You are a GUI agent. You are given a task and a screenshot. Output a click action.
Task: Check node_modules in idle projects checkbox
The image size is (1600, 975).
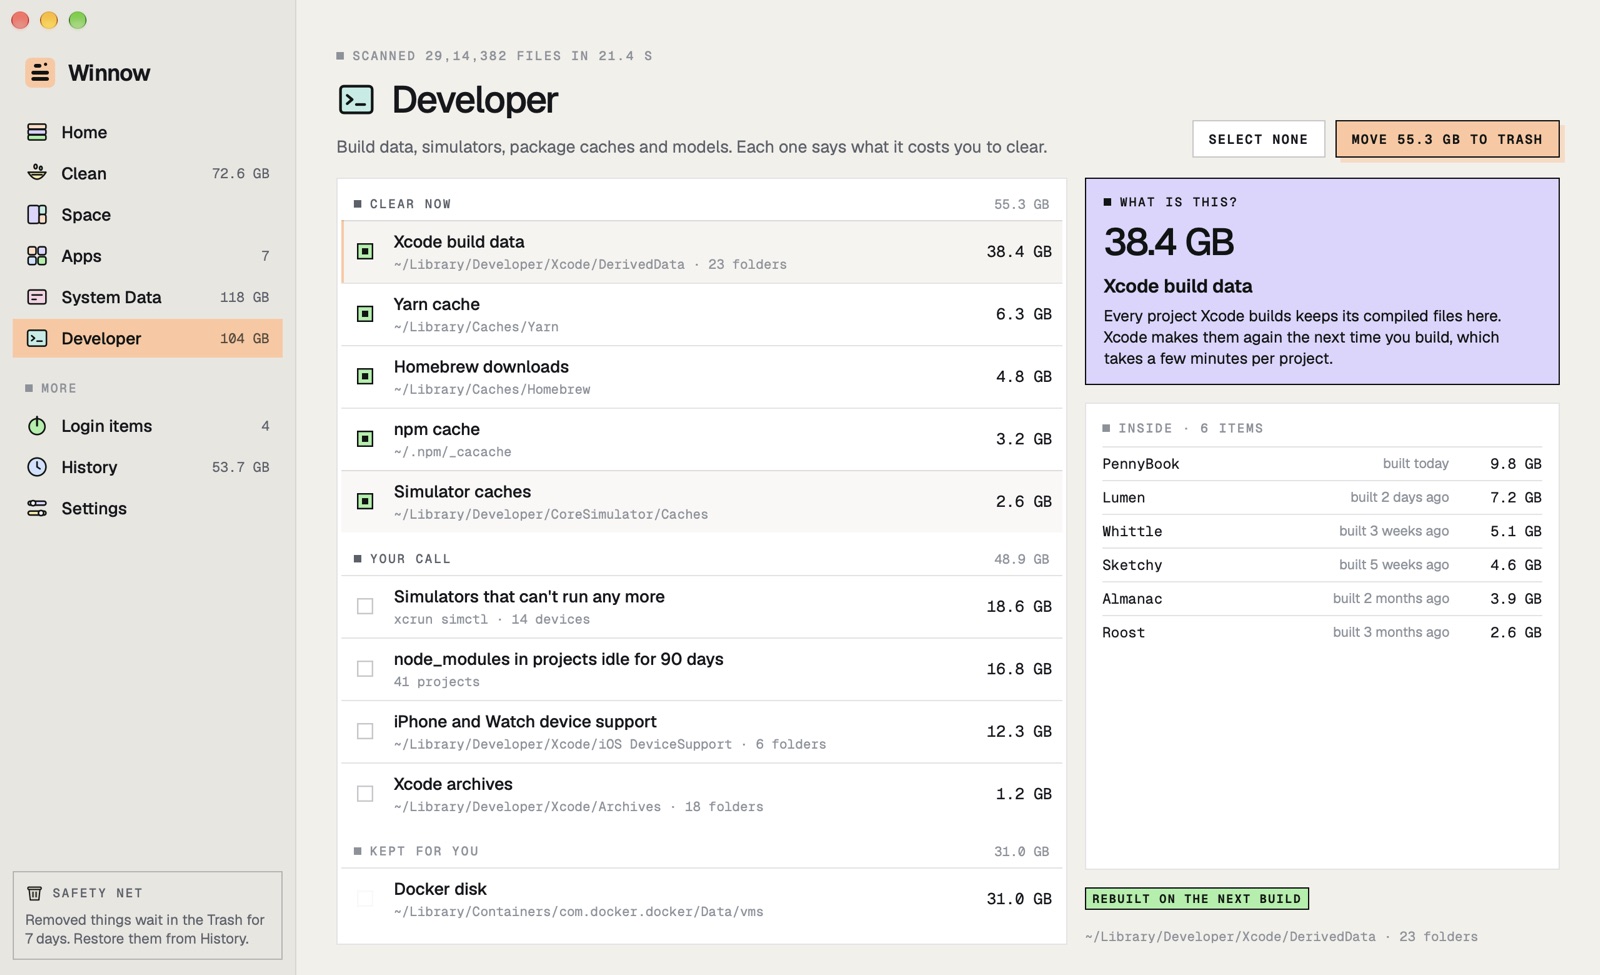(365, 669)
